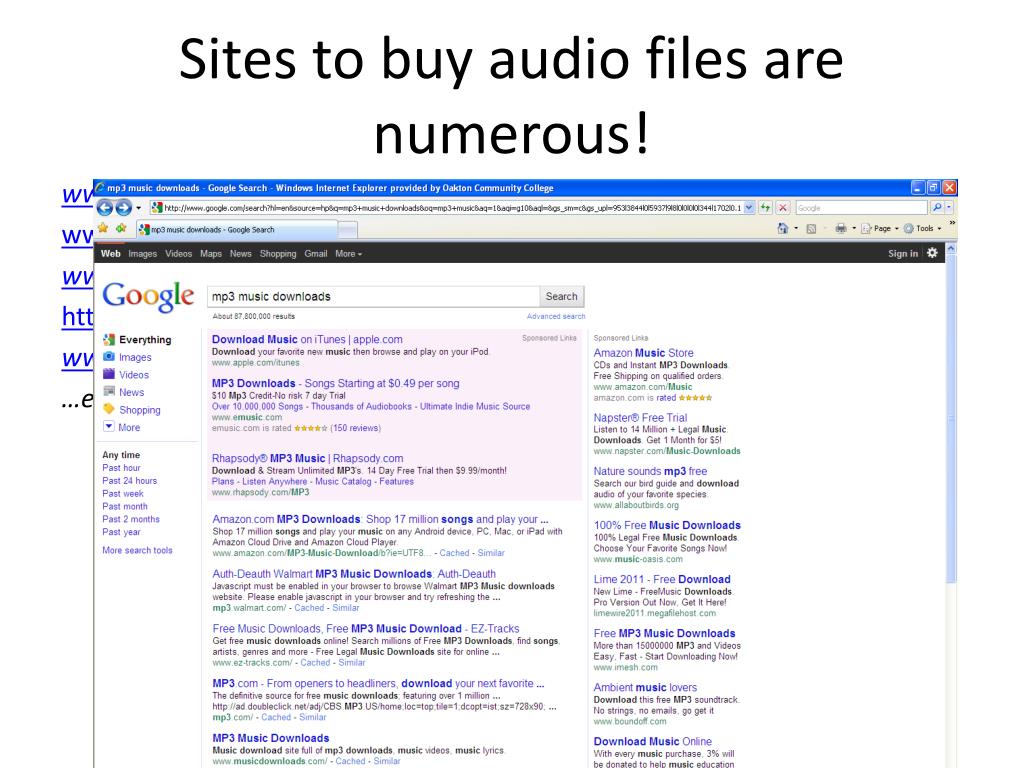Click the browser Back arrow button
The image size is (1024, 768).
tap(104, 208)
